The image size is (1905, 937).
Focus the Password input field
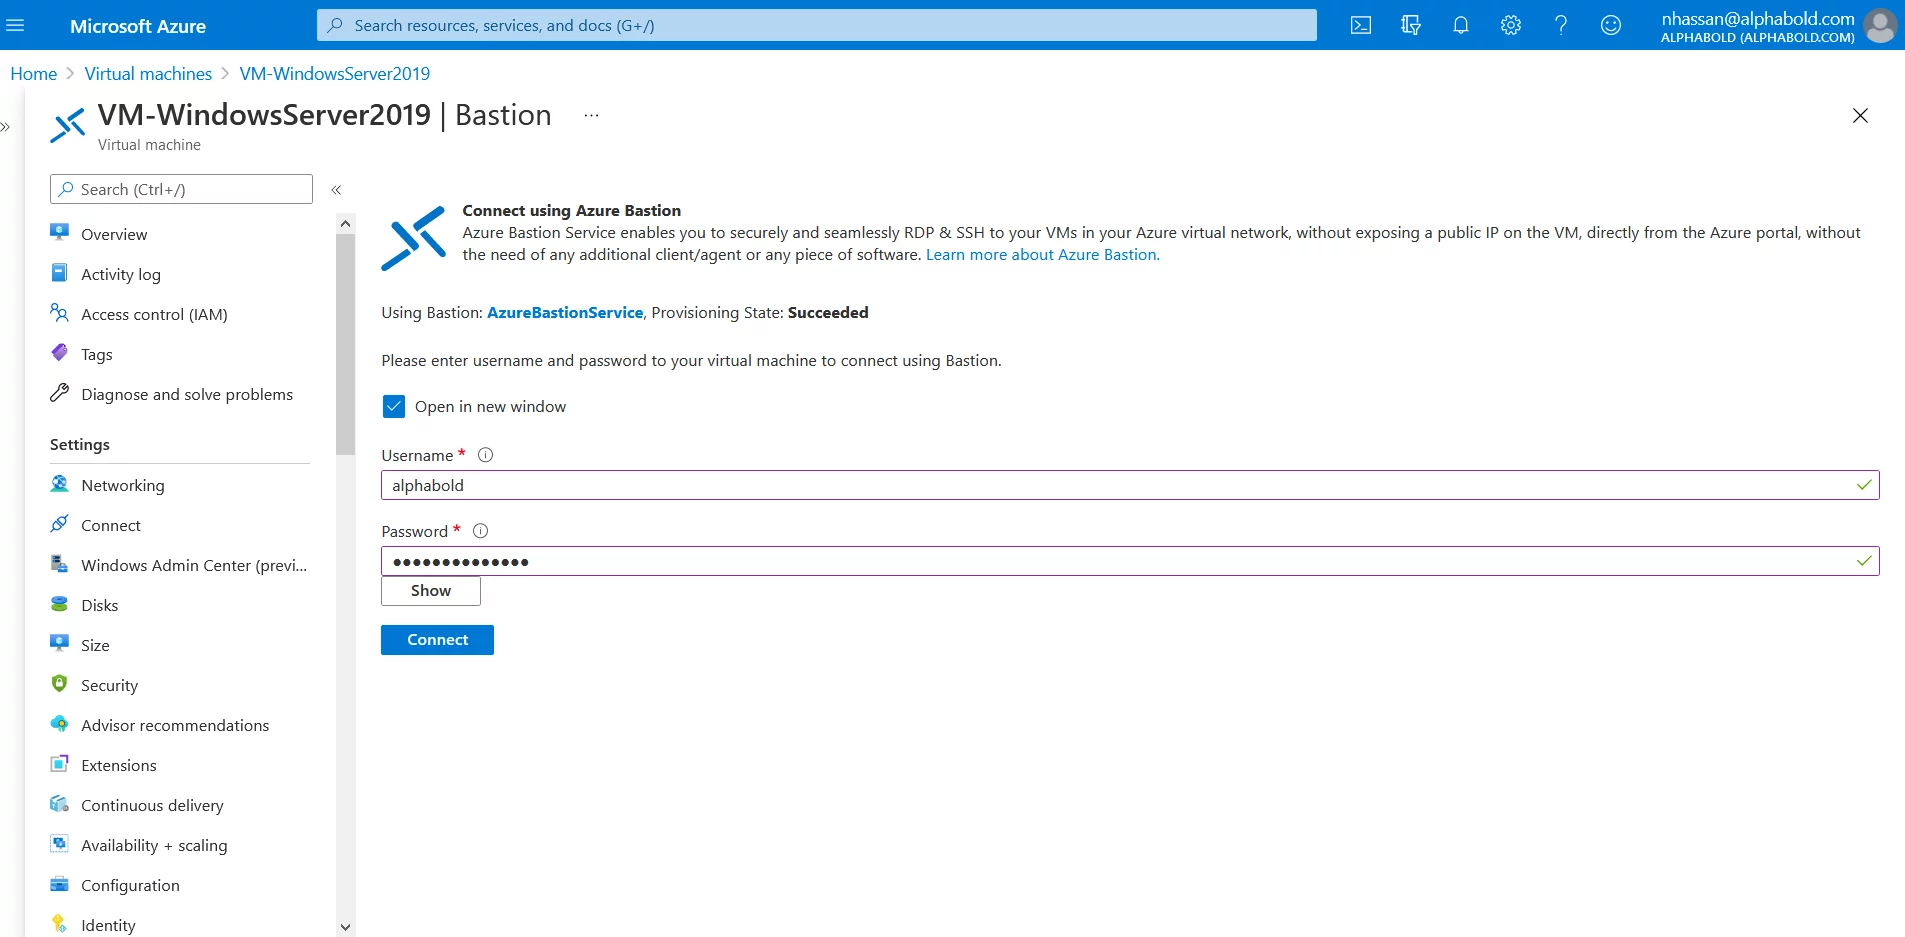click(x=1130, y=561)
